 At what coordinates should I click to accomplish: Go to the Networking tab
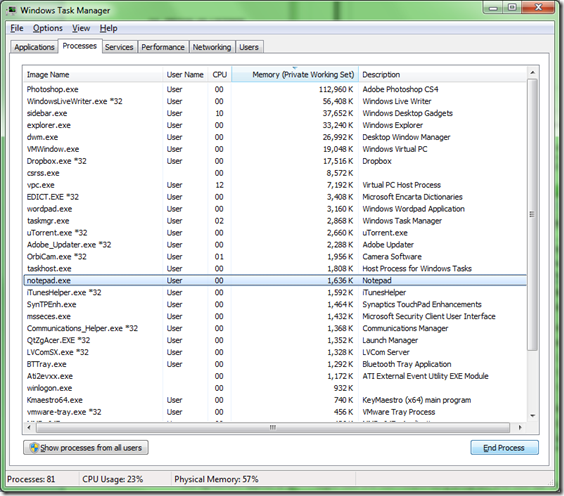coord(212,47)
